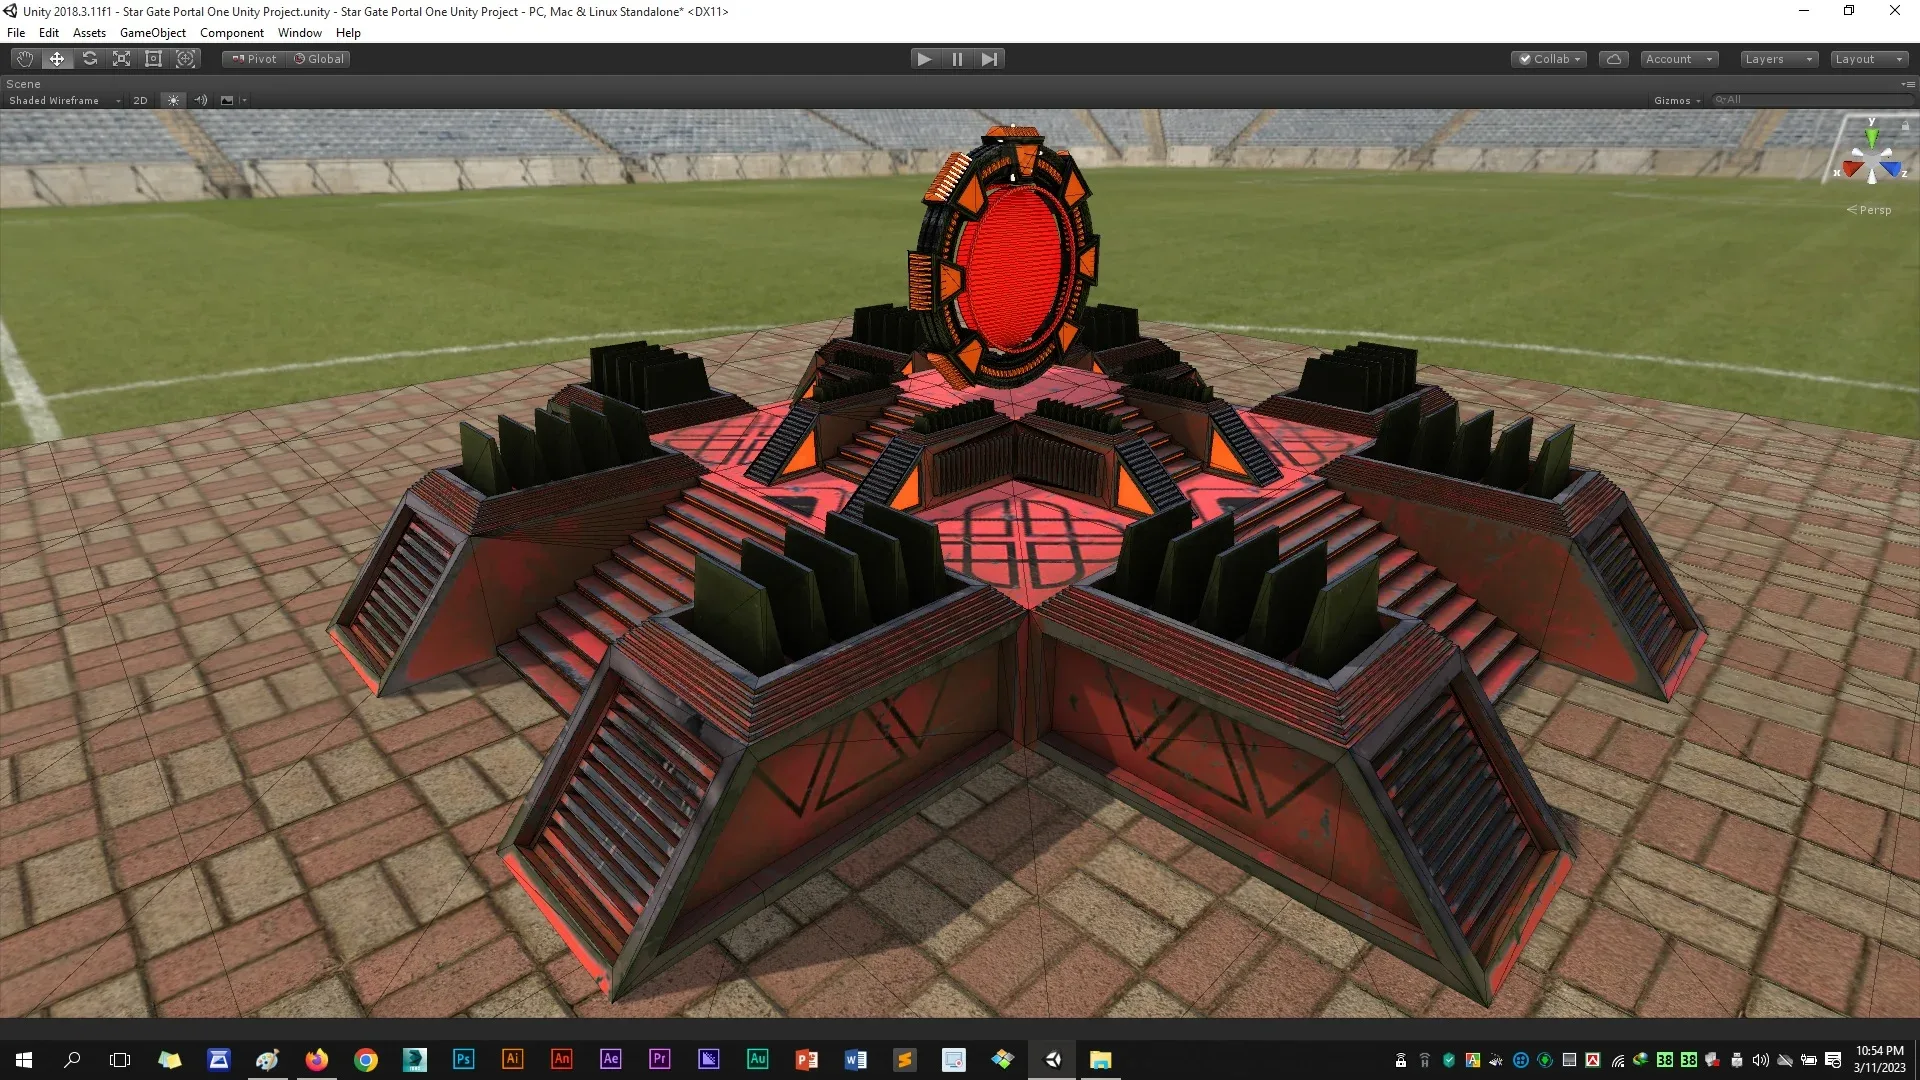
Task: Select the Move tool
Action: [x=56, y=58]
